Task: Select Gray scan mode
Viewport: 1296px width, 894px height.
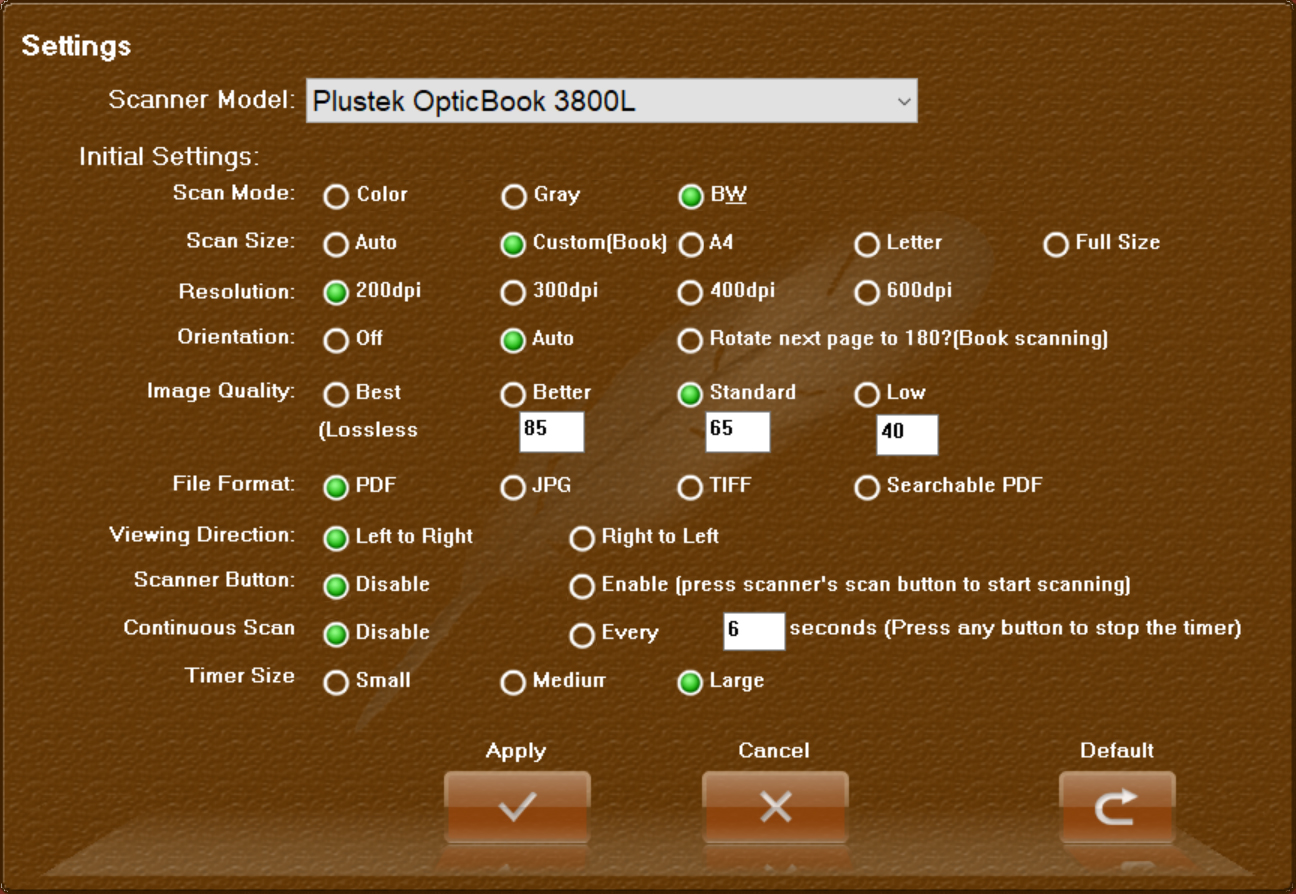Action: [x=512, y=196]
